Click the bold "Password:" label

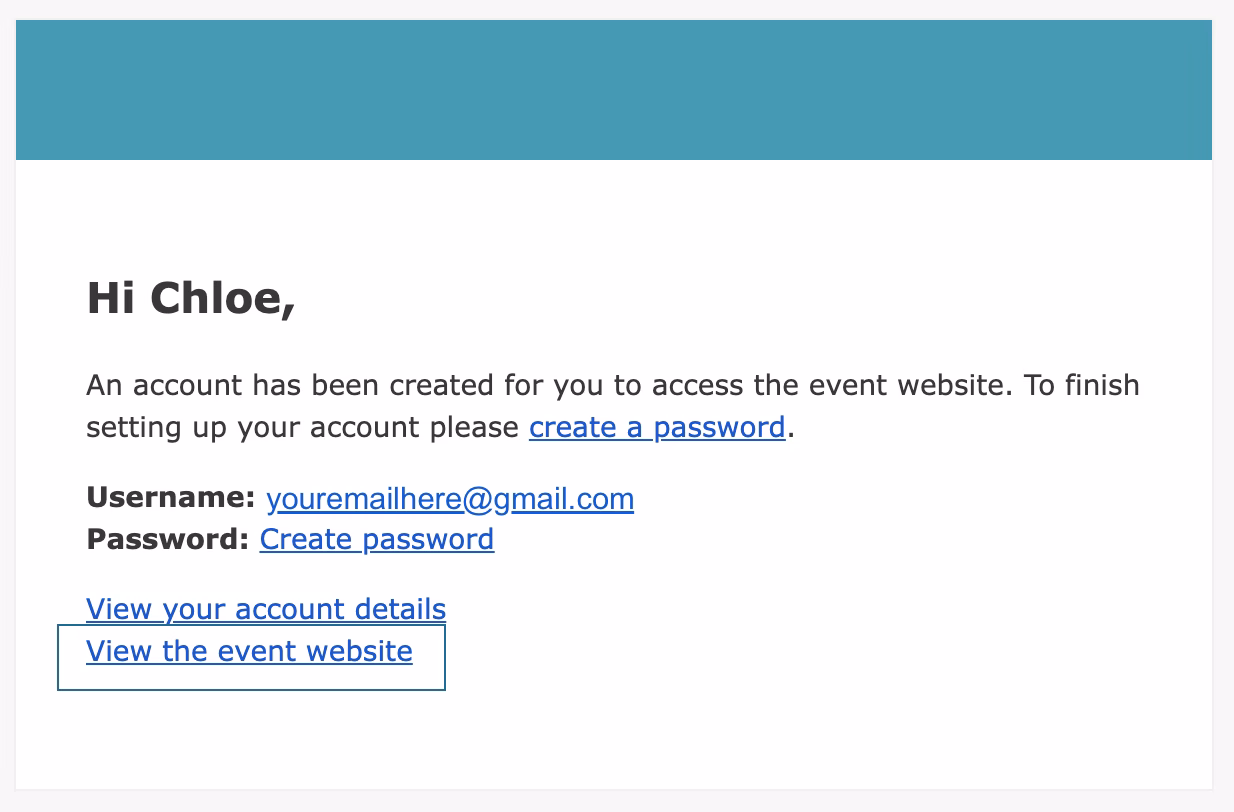click(167, 540)
